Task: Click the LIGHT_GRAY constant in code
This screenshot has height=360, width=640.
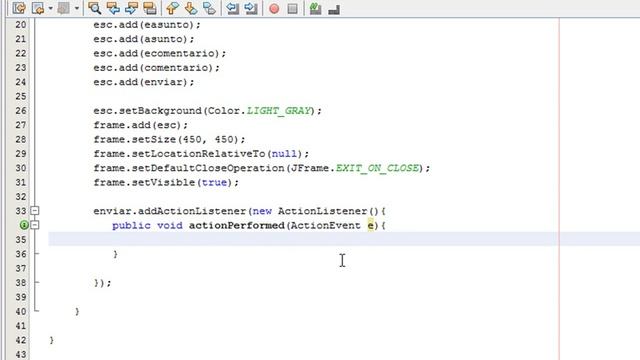Action: pyautogui.click(x=279, y=111)
